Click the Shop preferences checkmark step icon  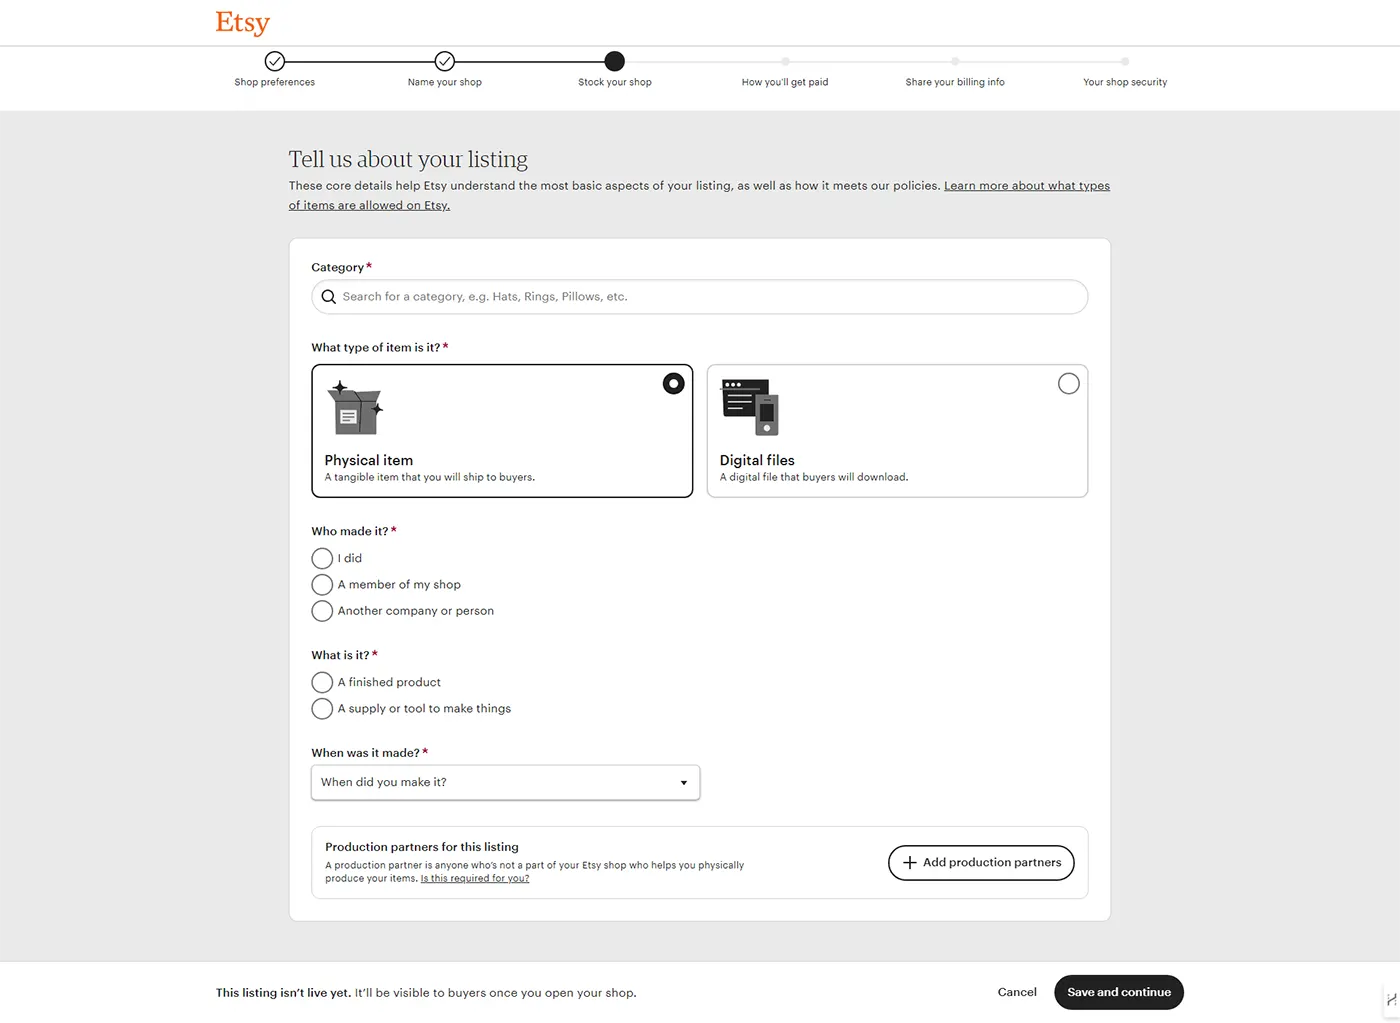coord(275,61)
